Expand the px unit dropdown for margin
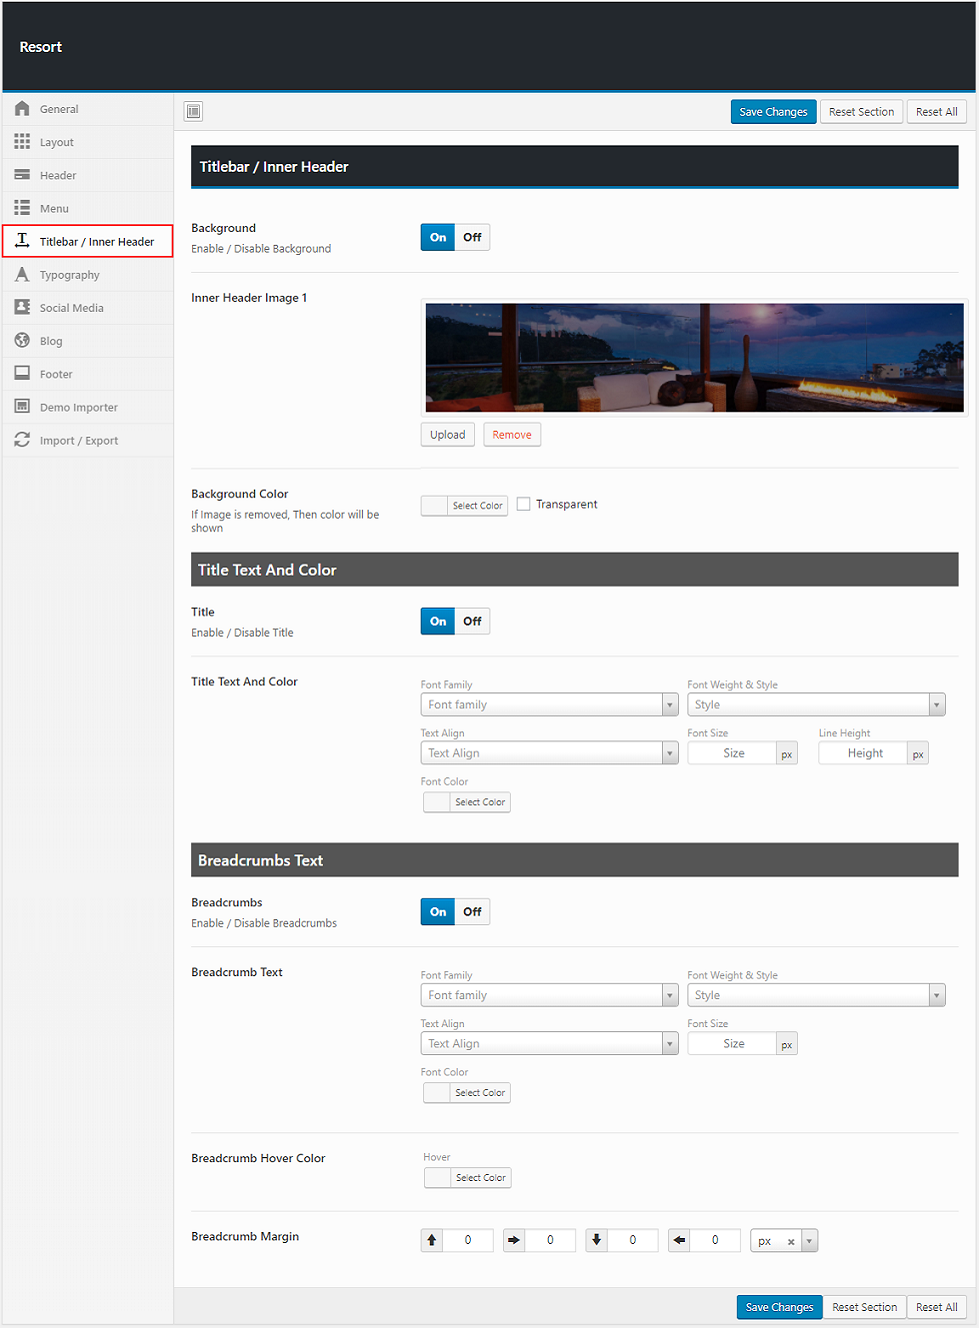Screen dimensions: 979x1328 (809, 1241)
